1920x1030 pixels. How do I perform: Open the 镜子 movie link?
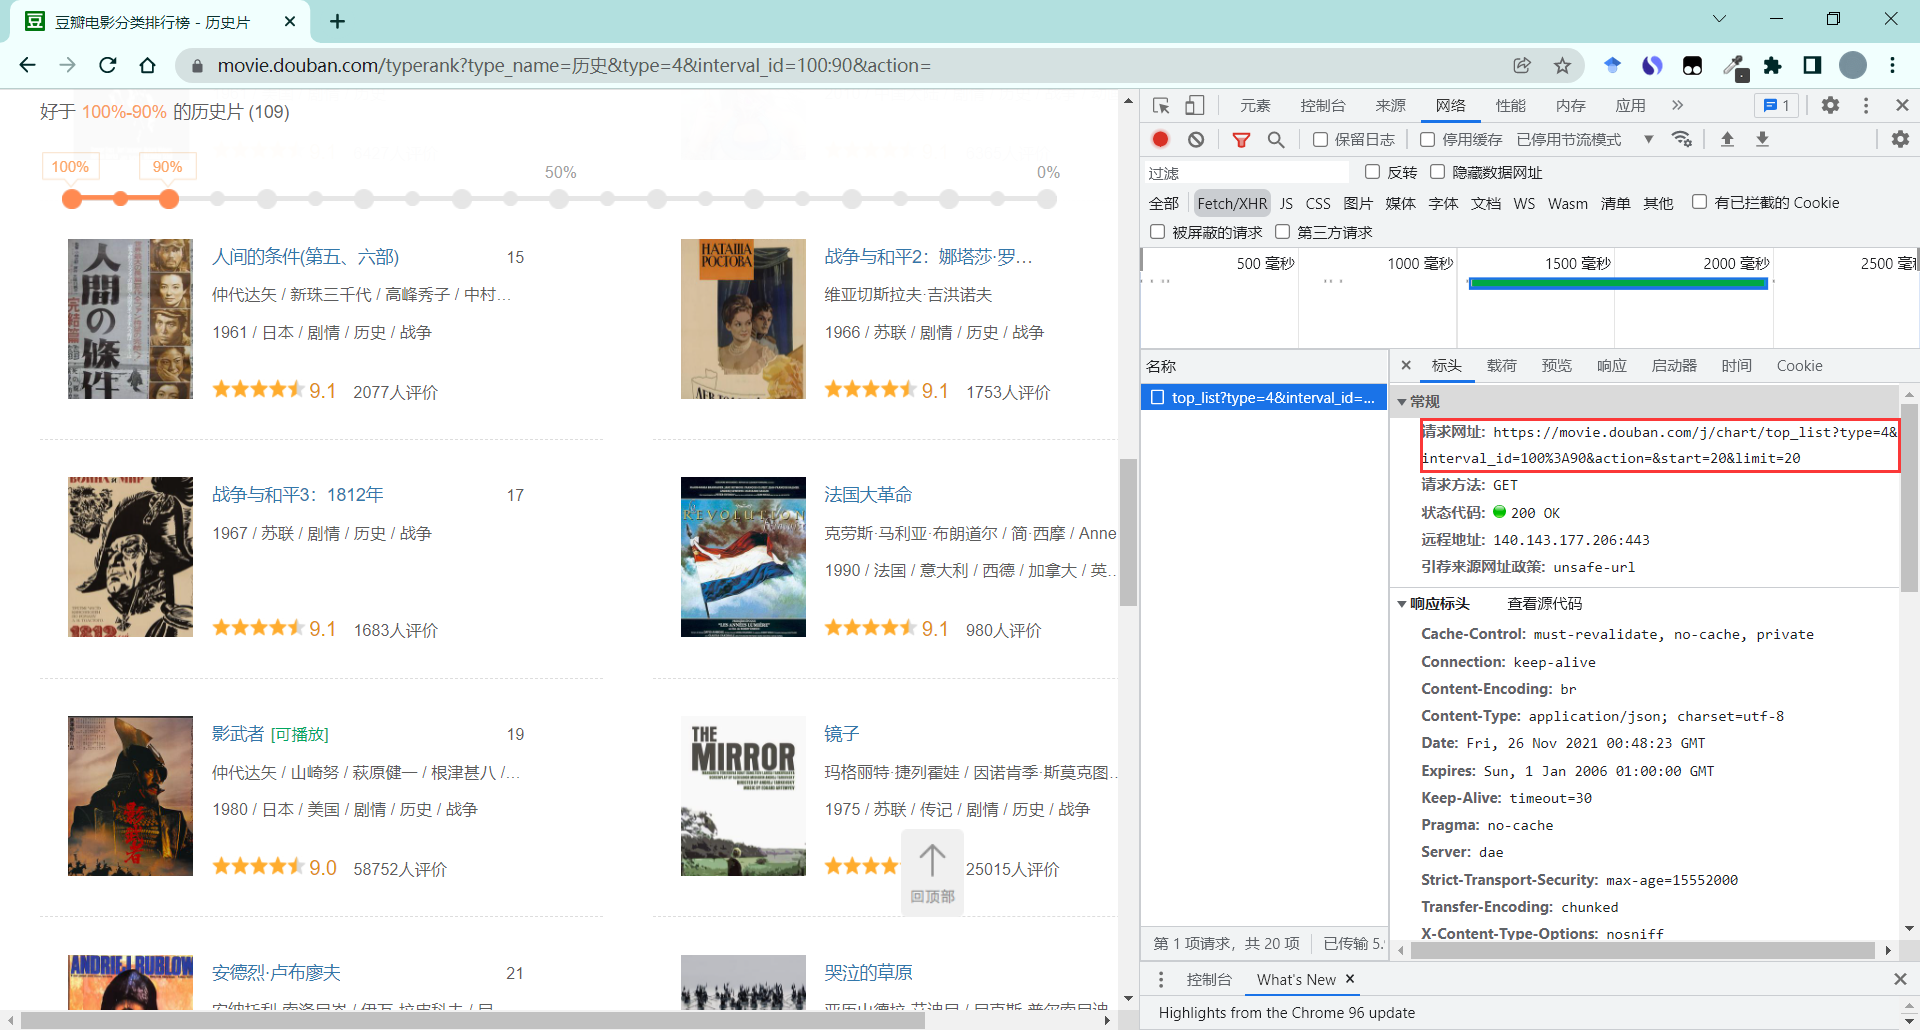pos(842,734)
